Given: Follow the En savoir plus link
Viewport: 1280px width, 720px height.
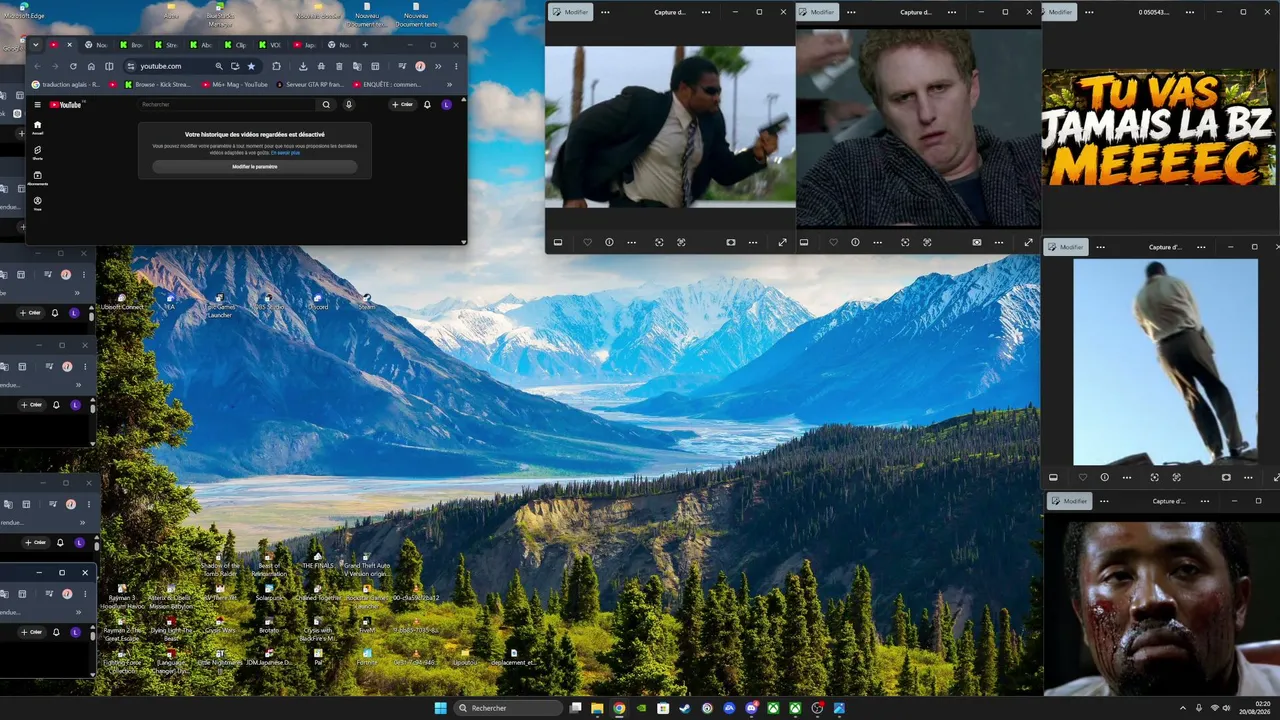Looking at the screenshot, I should [x=285, y=153].
